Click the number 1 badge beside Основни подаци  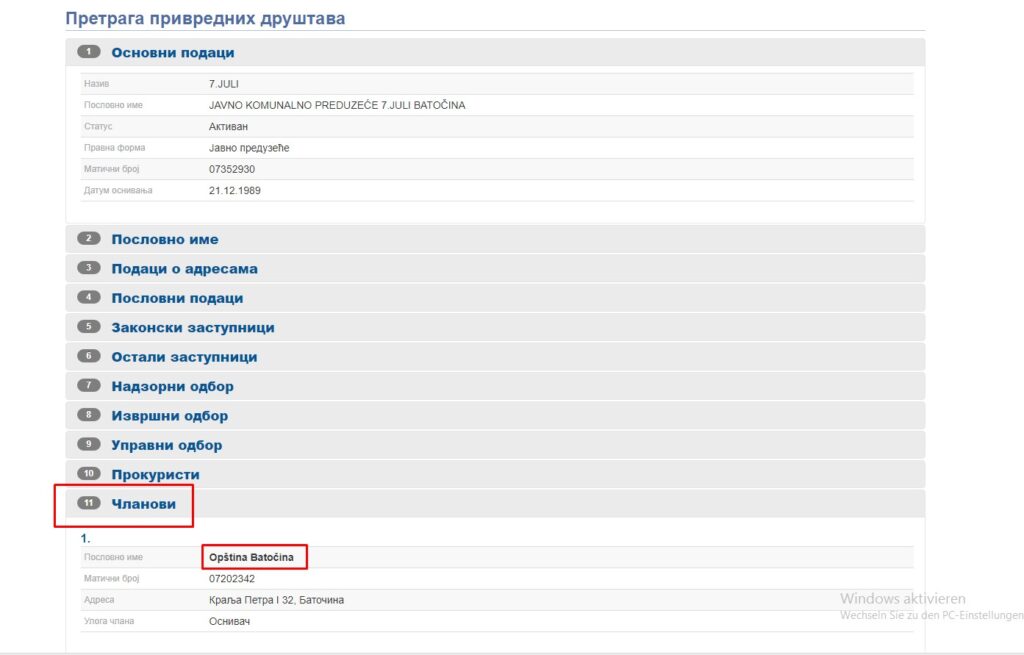[x=89, y=52]
